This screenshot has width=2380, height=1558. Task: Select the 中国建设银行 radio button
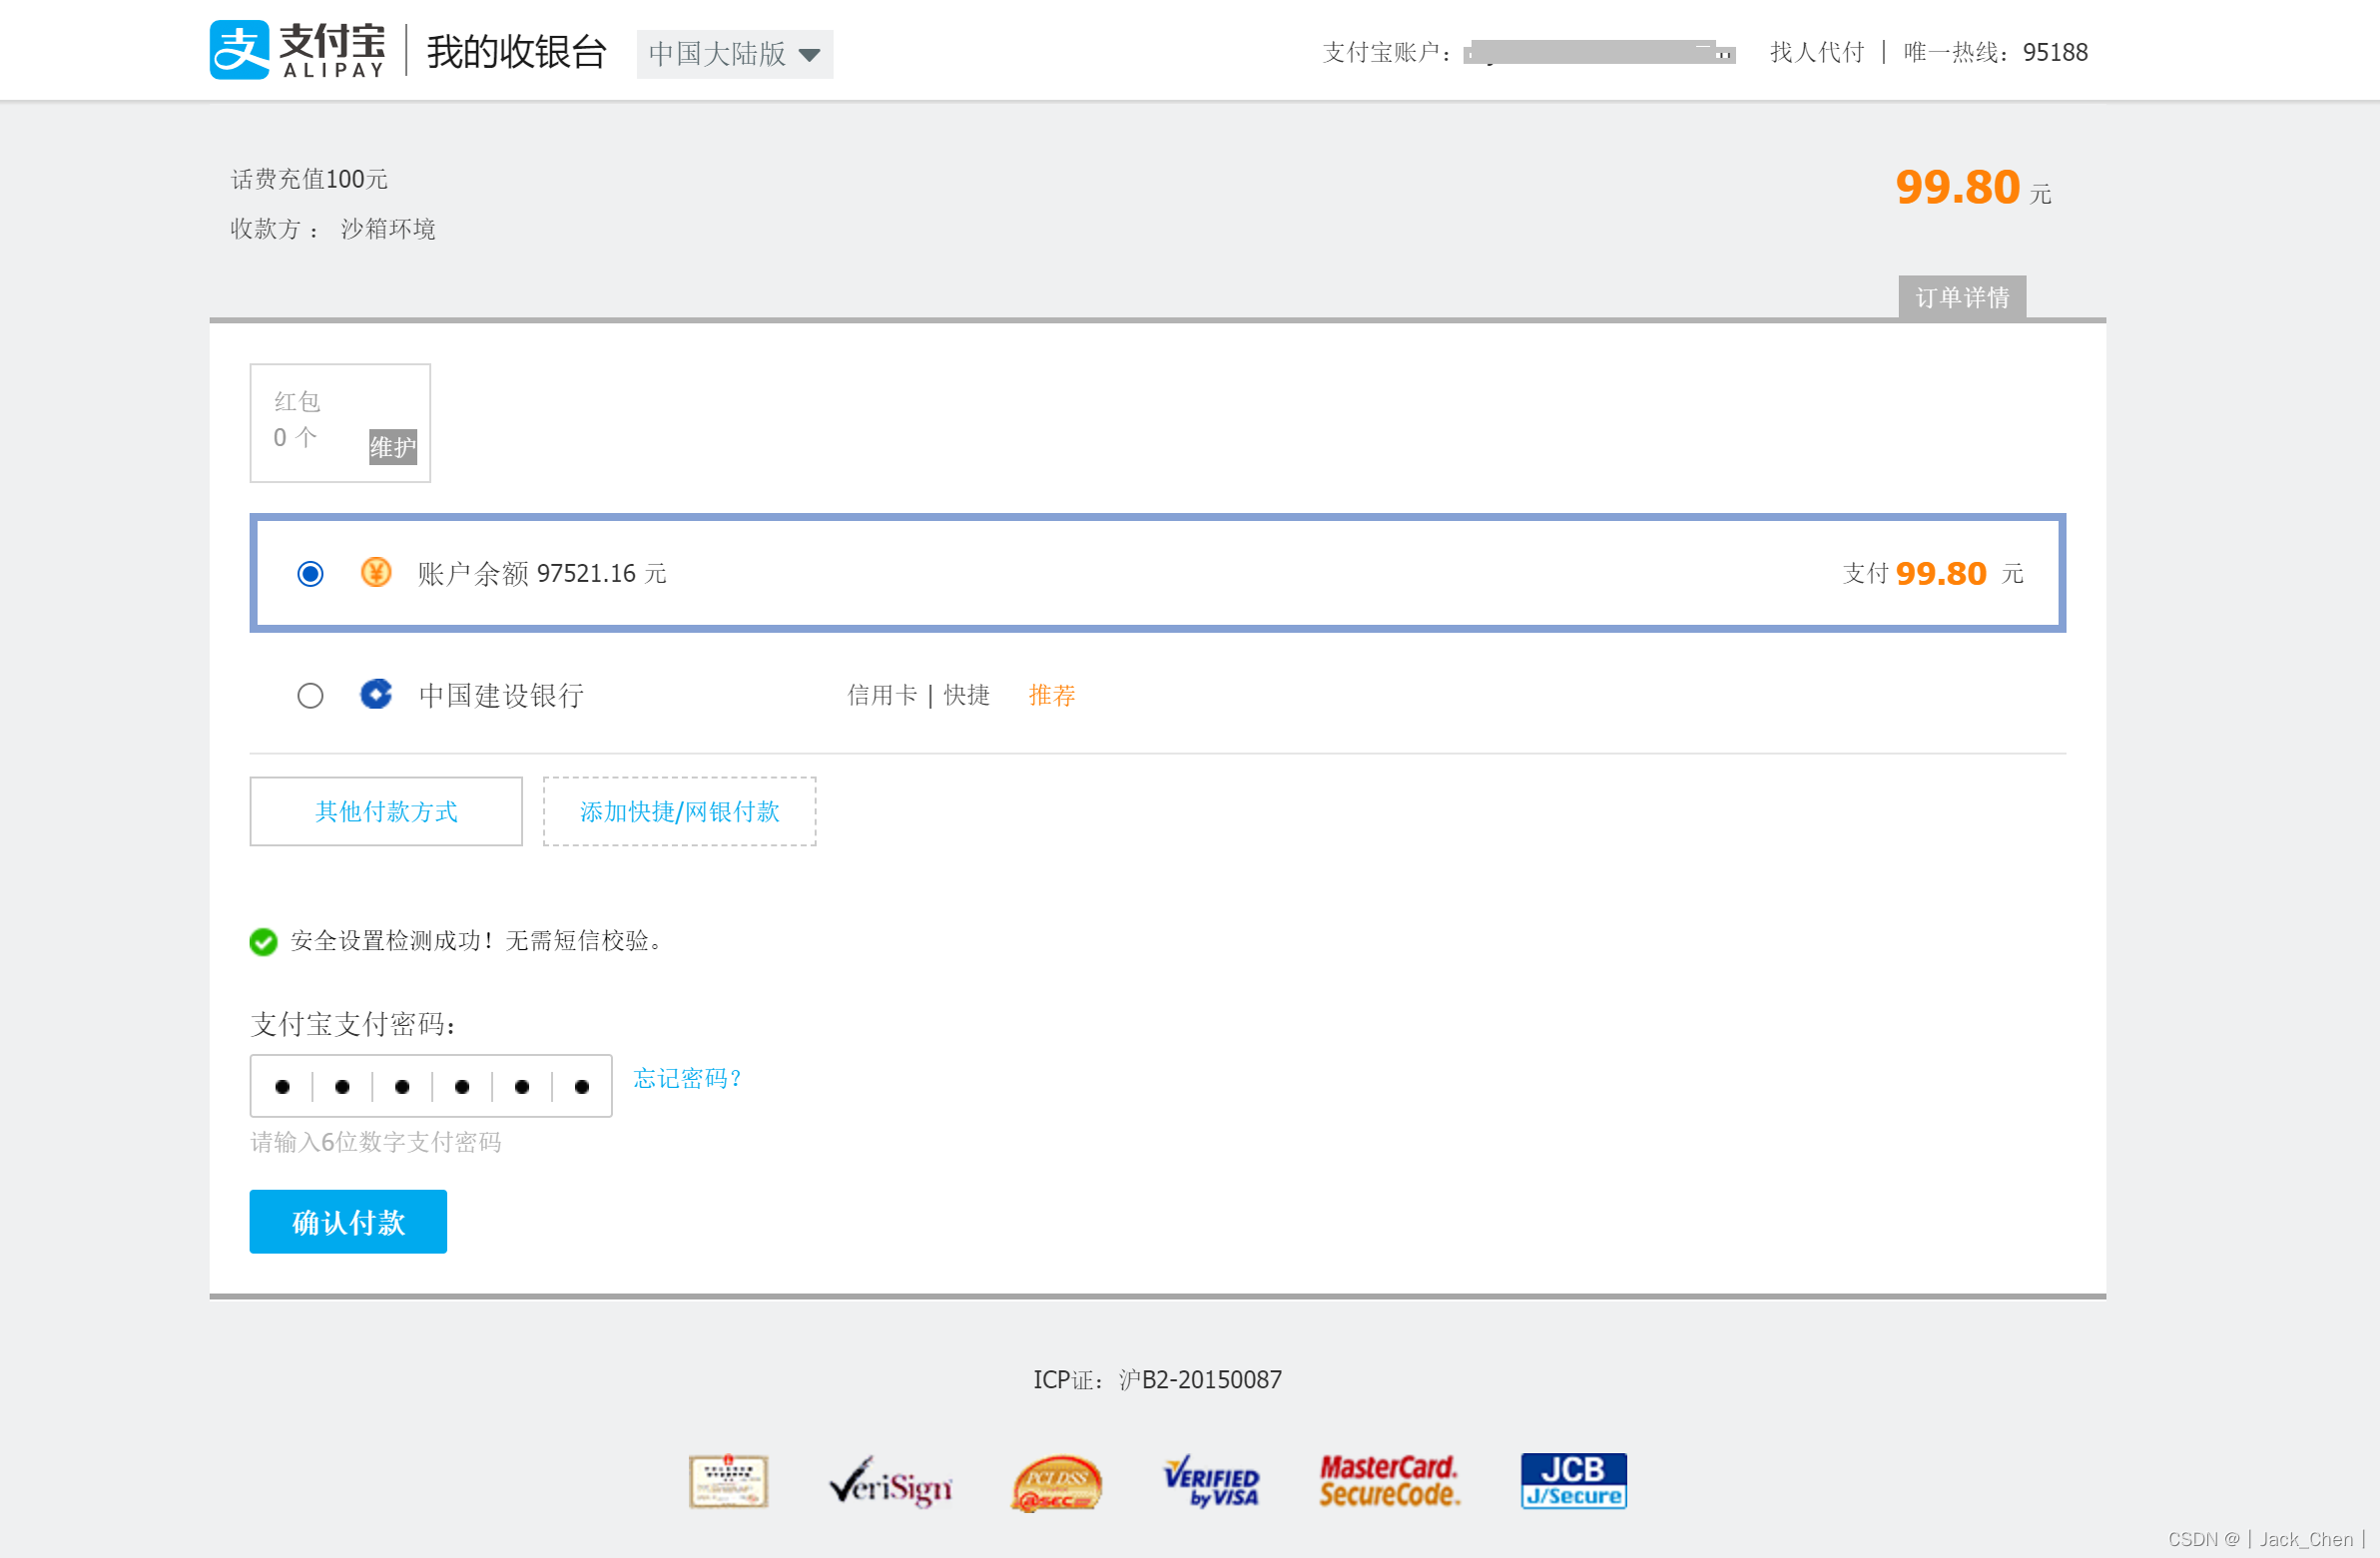pos(310,695)
